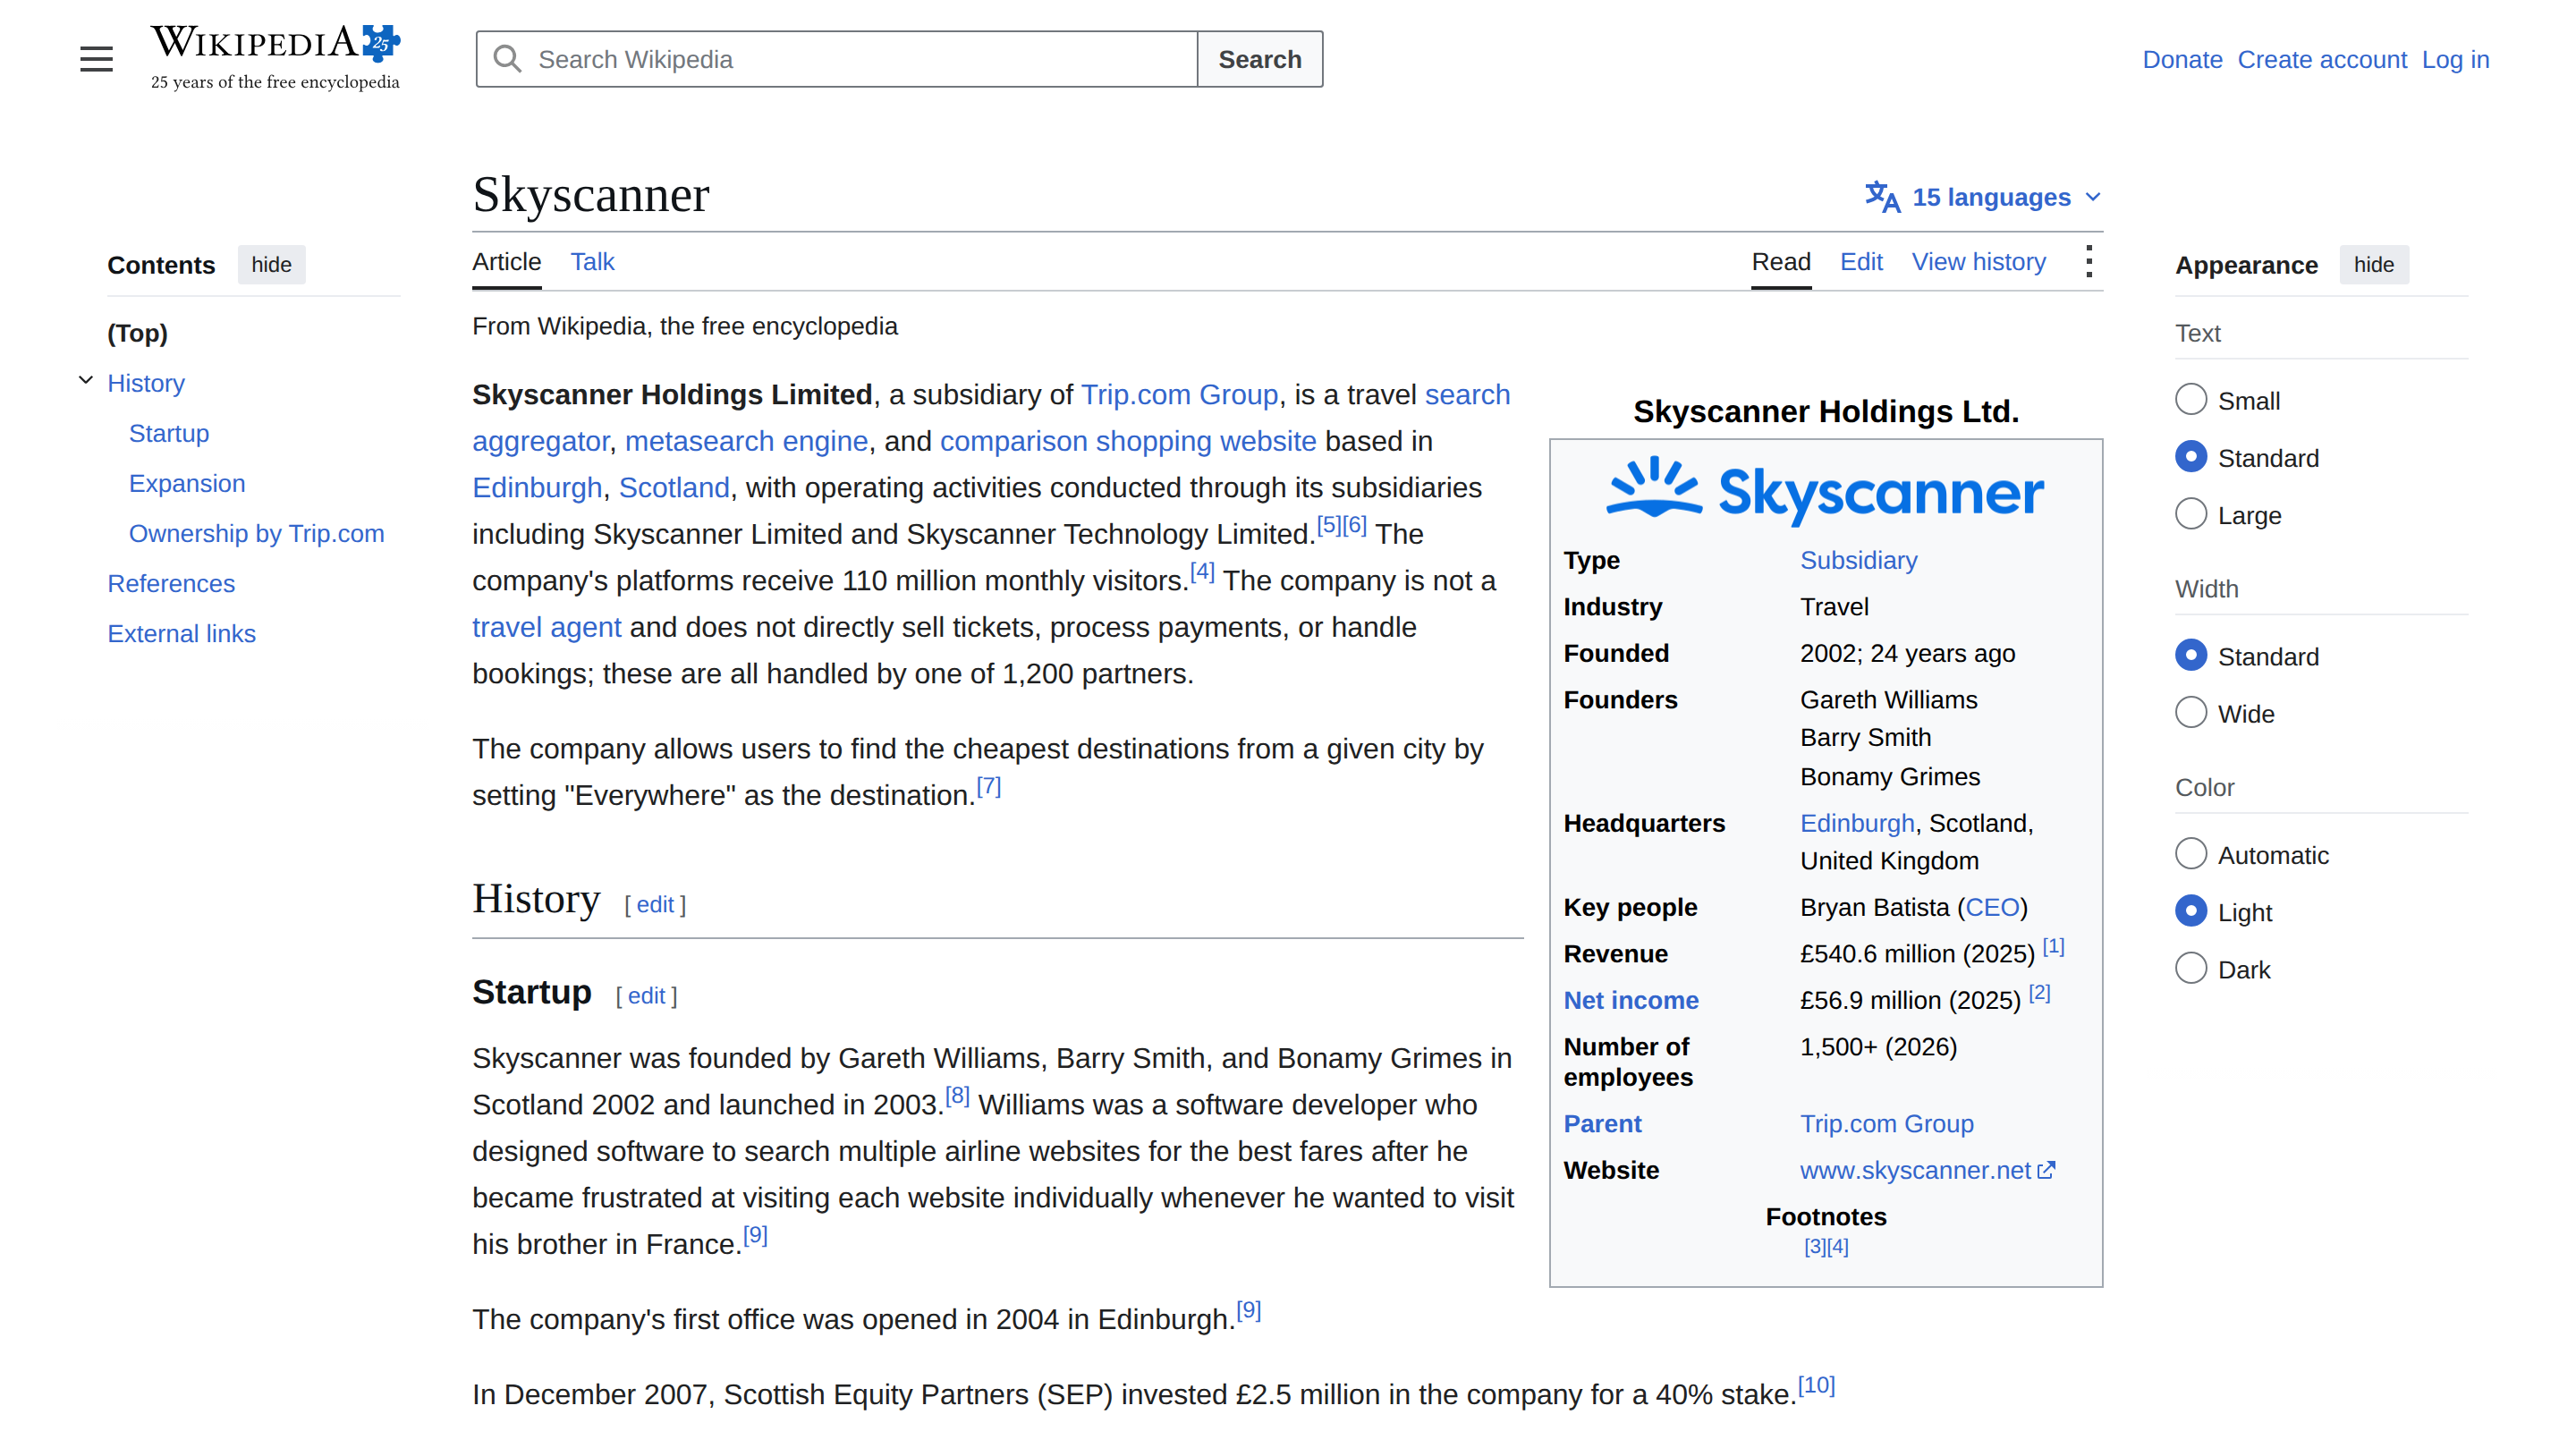Visit www.skyscanner.net website link
This screenshot has width=2576, height=1431.
(1915, 1170)
